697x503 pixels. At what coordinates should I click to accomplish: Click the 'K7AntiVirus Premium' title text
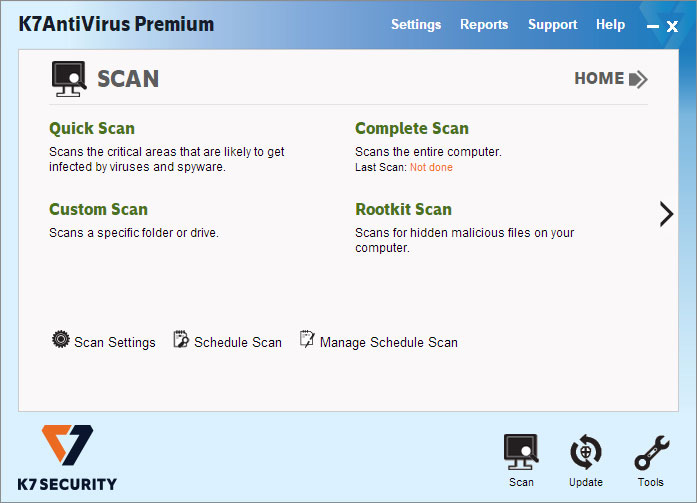click(116, 24)
